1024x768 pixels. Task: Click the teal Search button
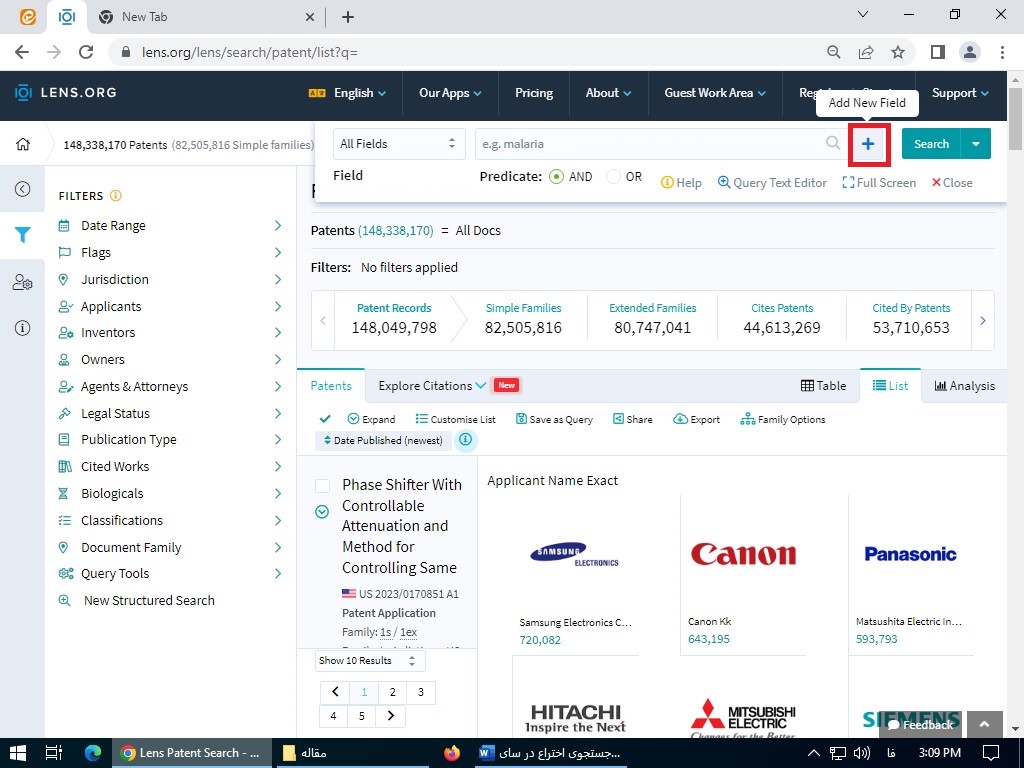[930, 144]
